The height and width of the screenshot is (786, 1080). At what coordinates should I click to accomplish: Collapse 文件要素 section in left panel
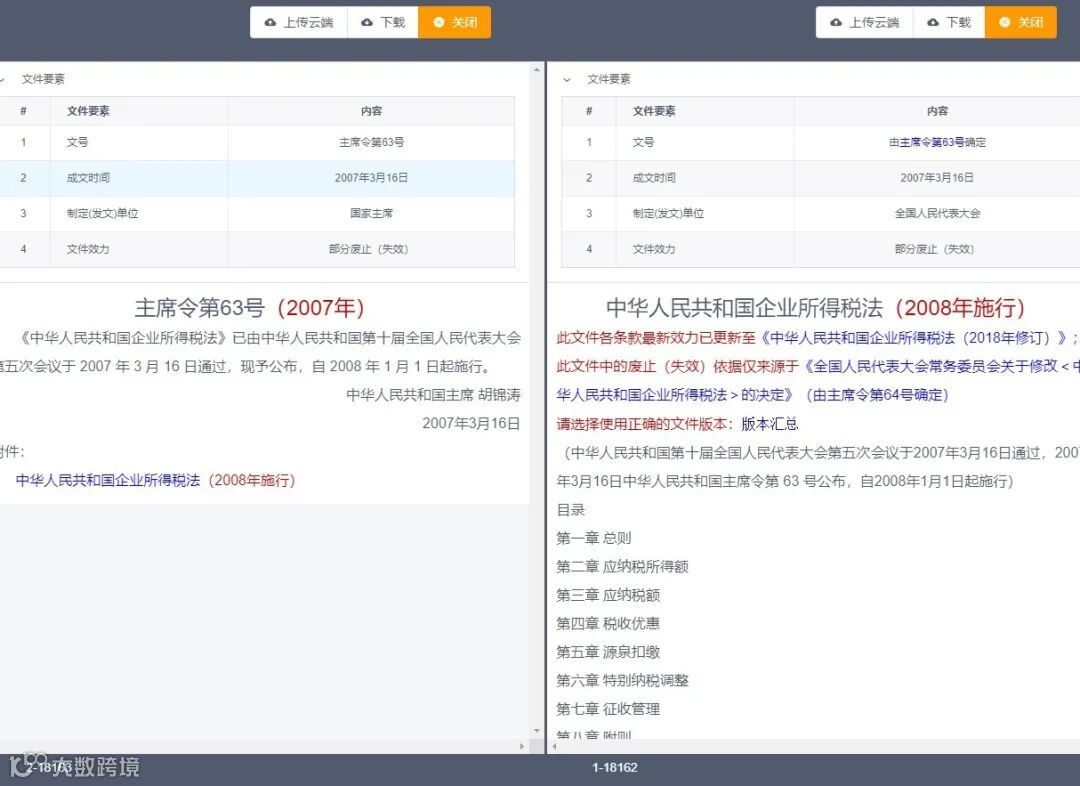click(3, 79)
